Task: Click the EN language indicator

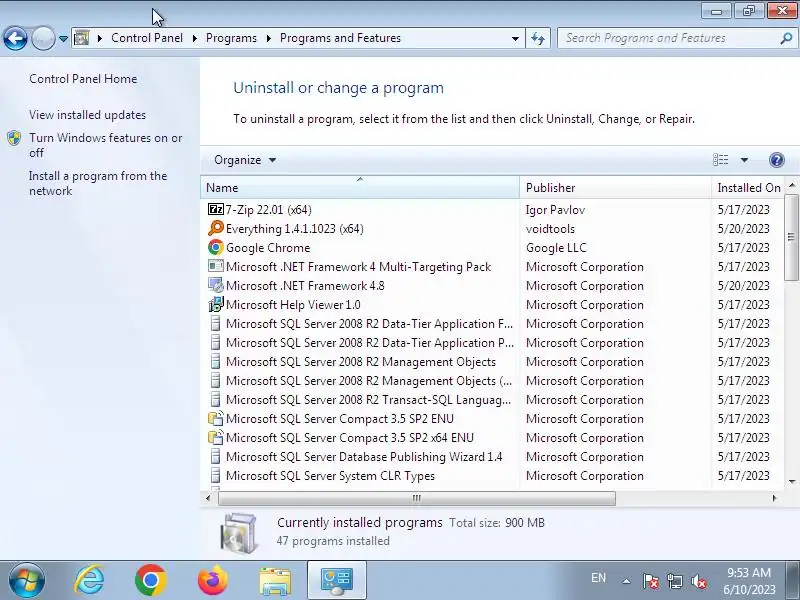Action: 598,578
